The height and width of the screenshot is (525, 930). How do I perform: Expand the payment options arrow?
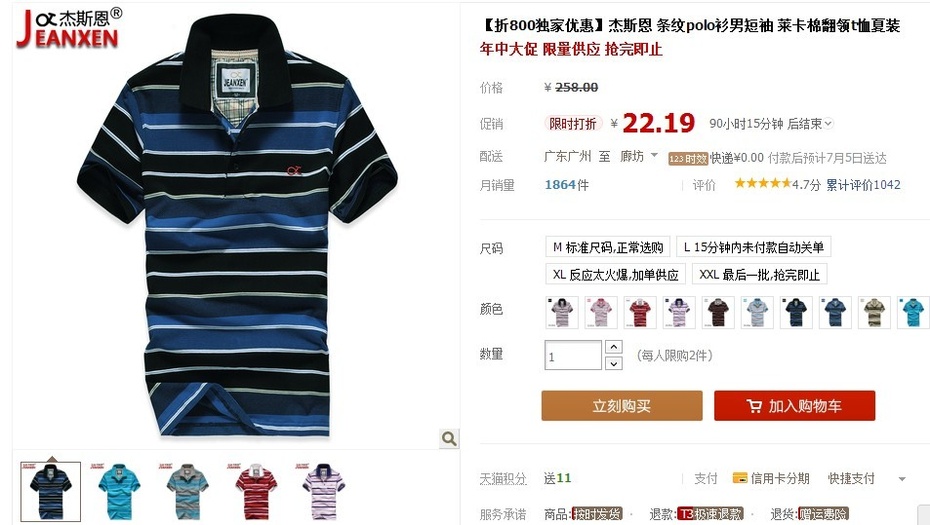(x=902, y=479)
